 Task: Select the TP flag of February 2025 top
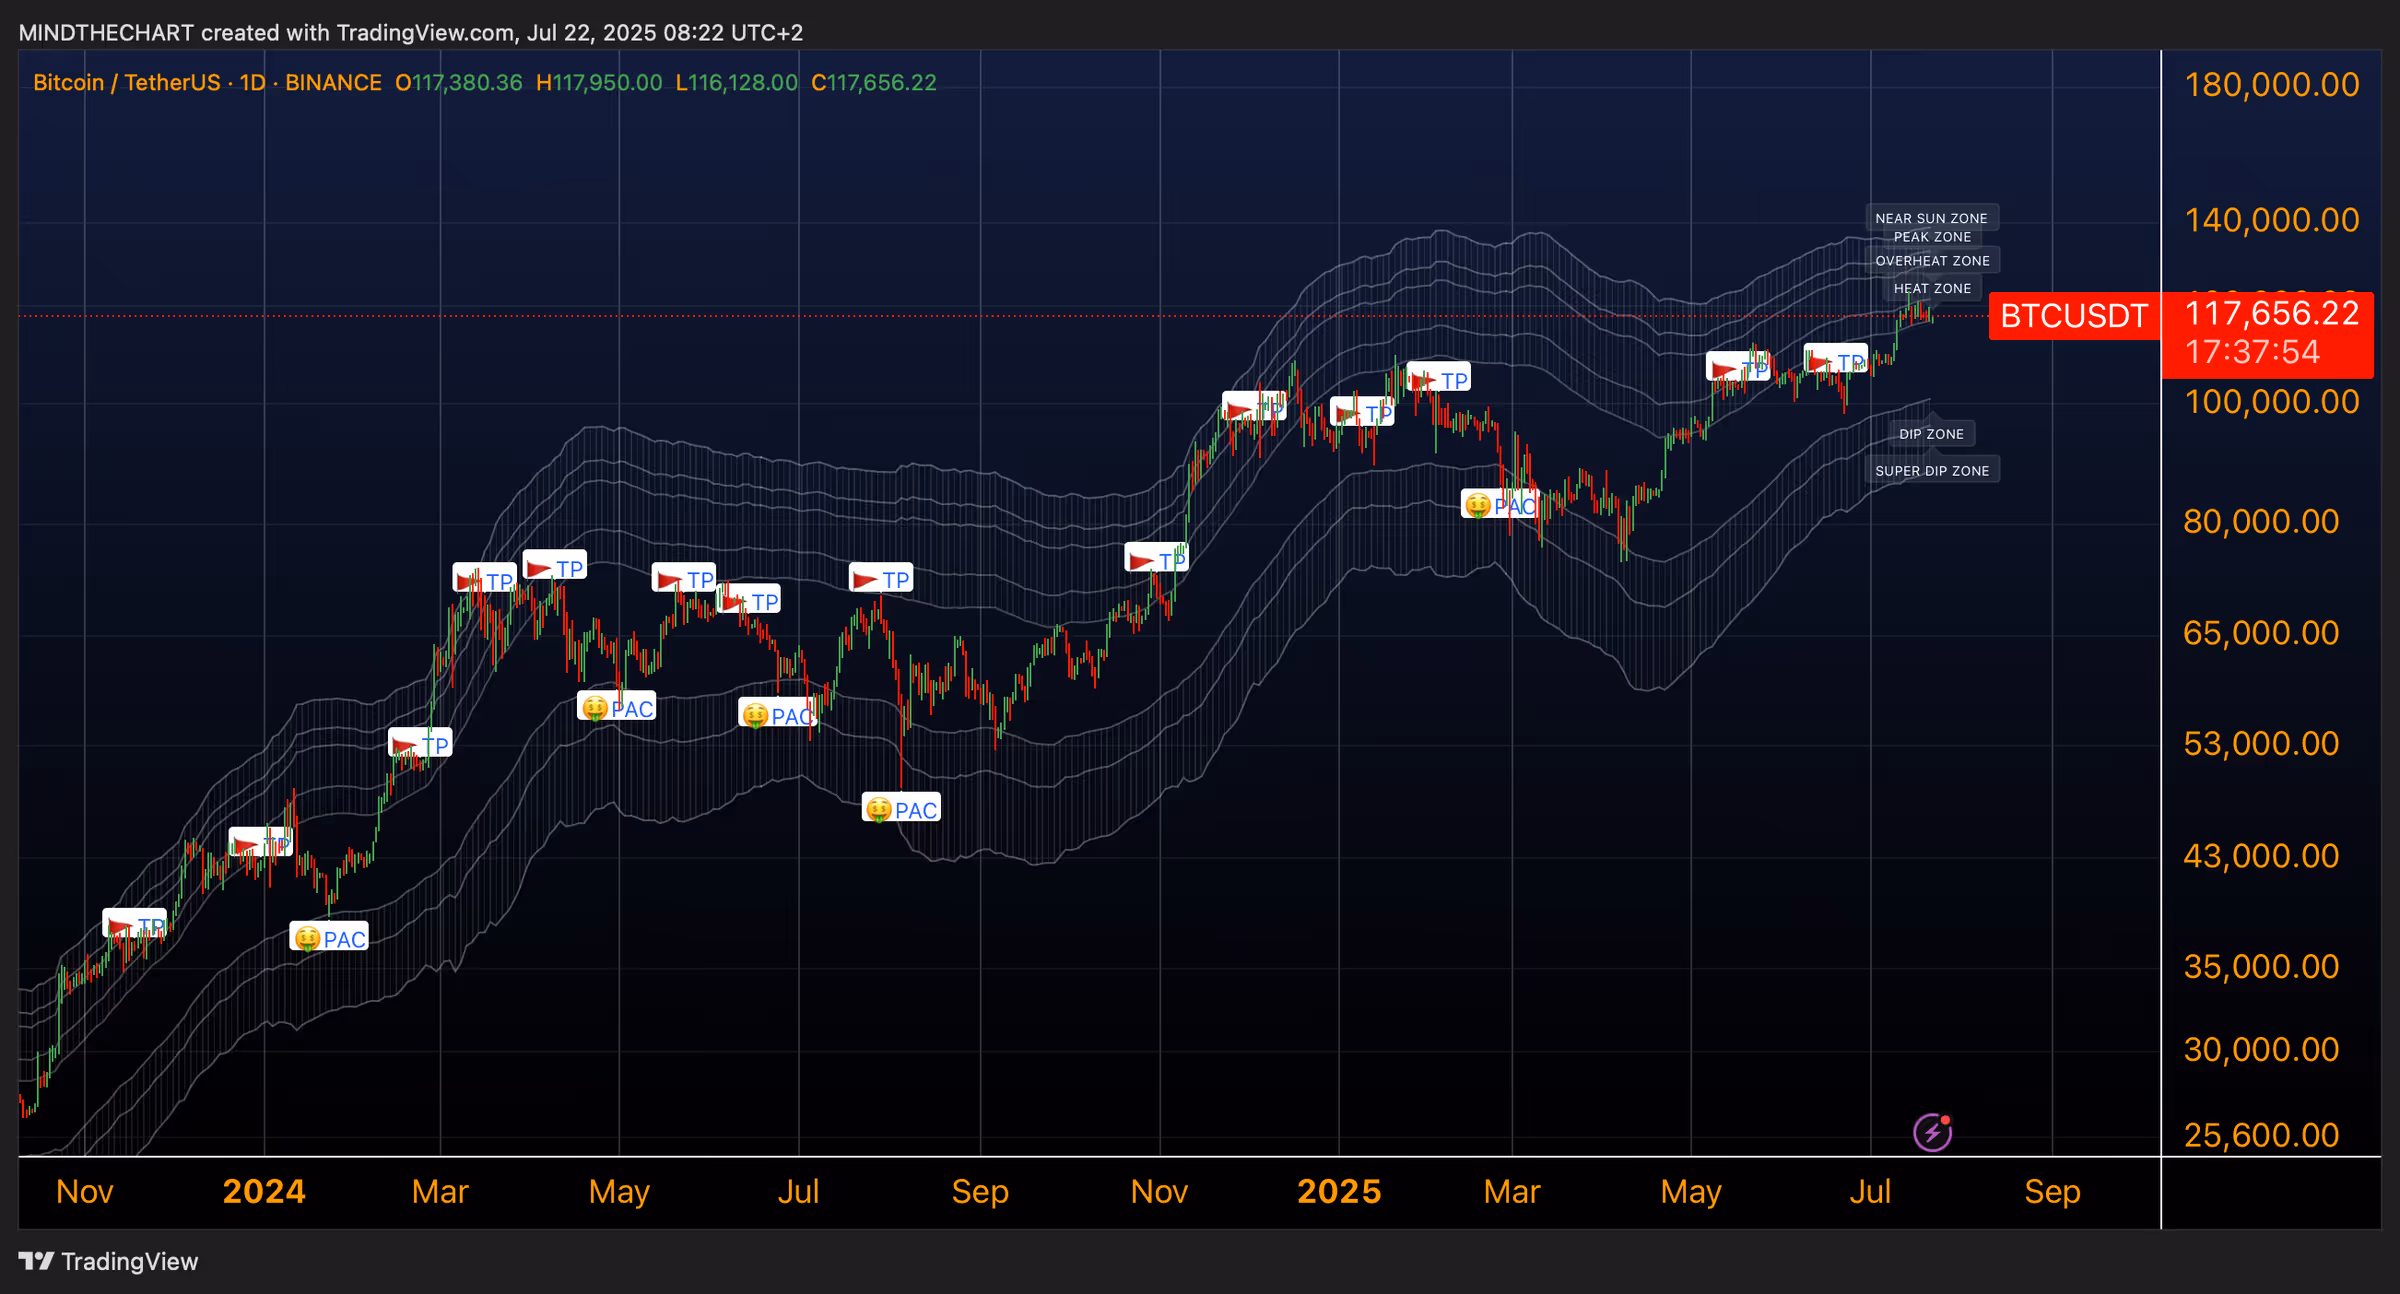(1439, 377)
